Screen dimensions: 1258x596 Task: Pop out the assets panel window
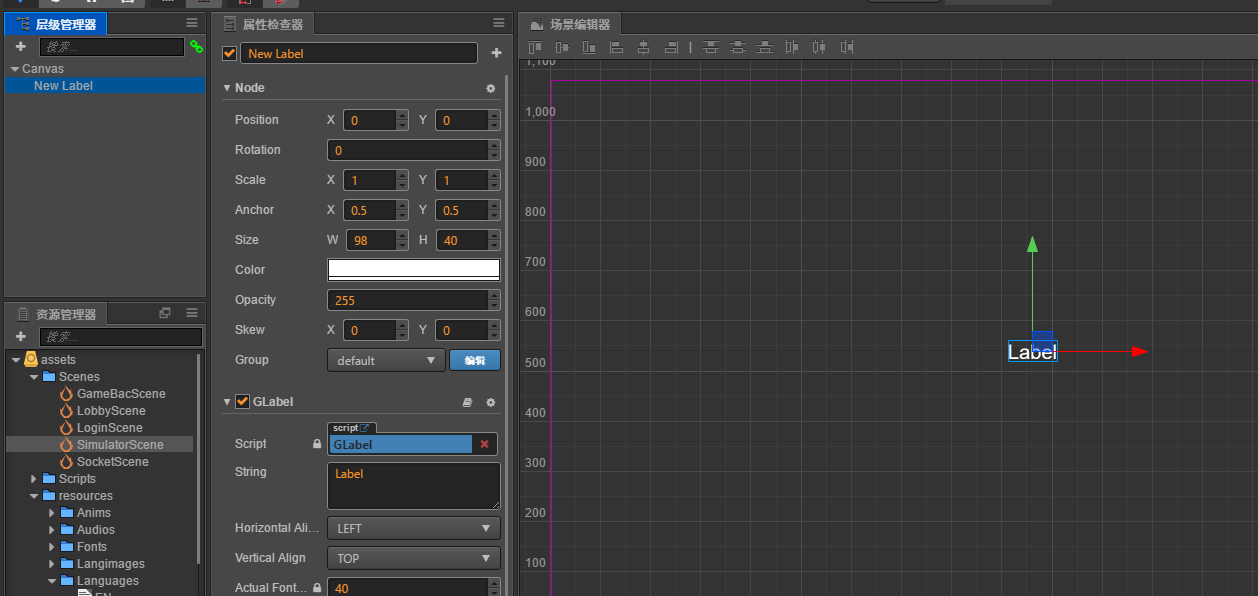[x=165, y=313]
